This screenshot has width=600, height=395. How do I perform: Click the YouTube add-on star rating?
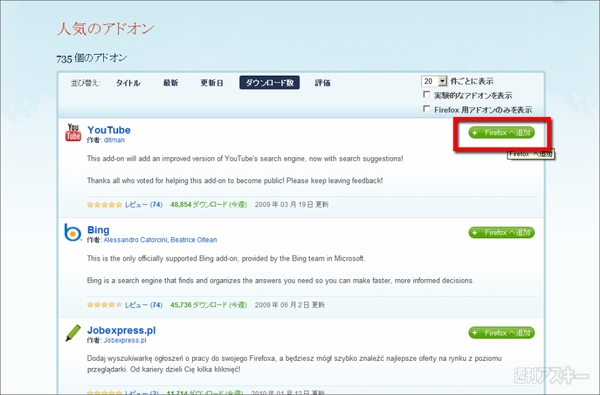(x=104, y=205)
